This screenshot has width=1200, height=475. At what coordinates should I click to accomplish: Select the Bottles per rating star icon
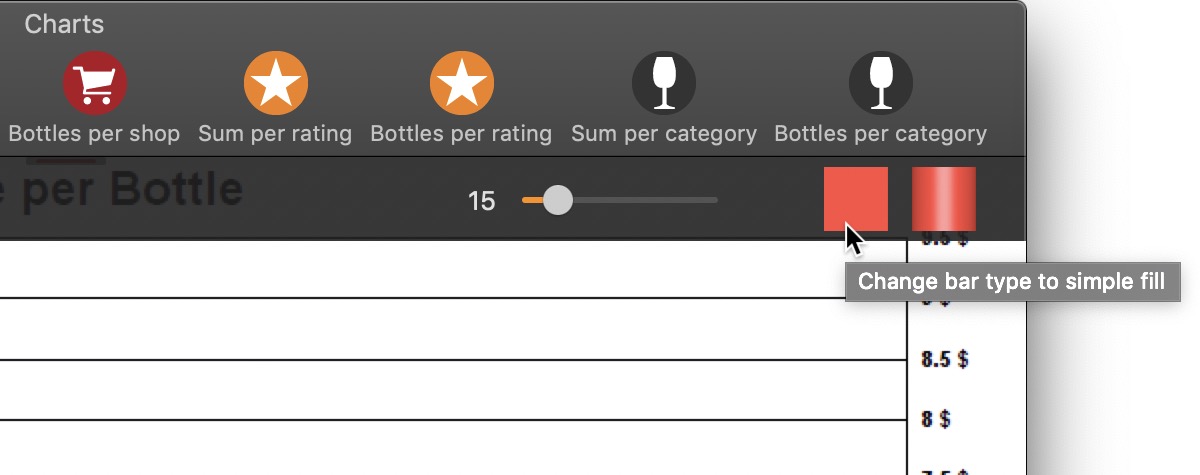[462, 83]
